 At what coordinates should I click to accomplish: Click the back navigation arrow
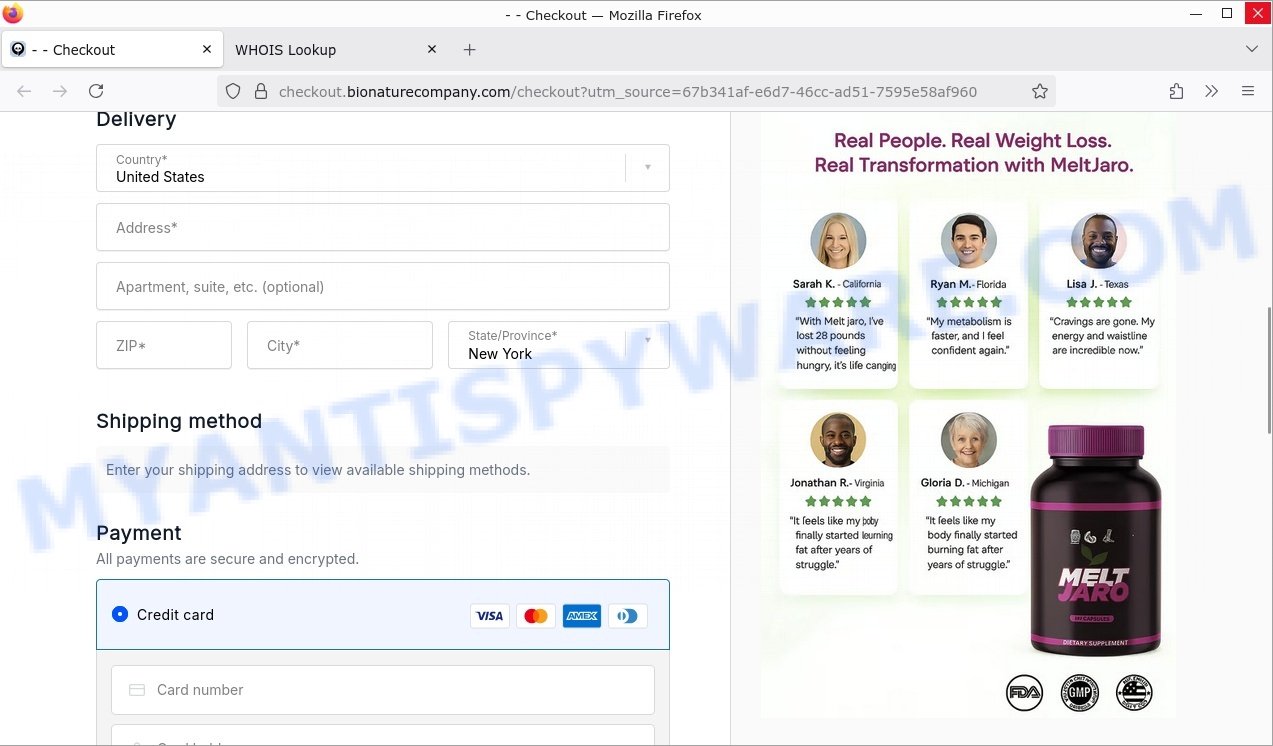click(x=24, y=91)
